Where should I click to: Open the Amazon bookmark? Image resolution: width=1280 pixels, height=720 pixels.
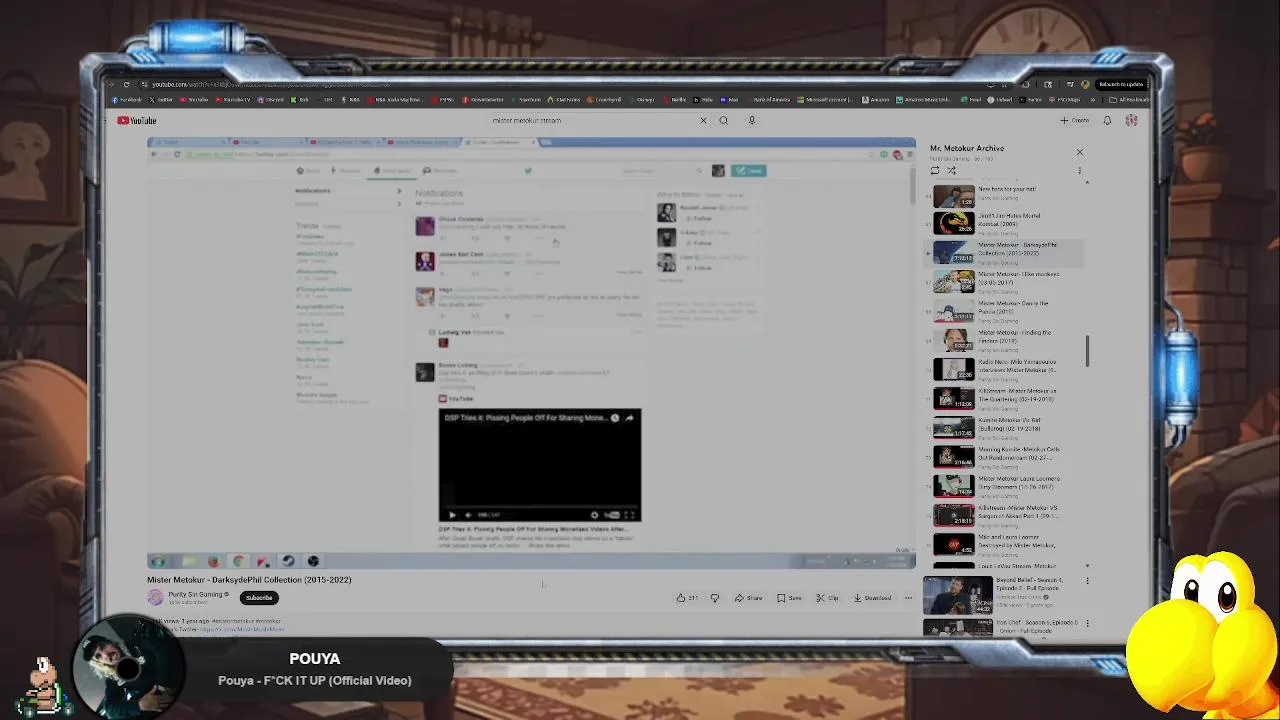point(876,100)
